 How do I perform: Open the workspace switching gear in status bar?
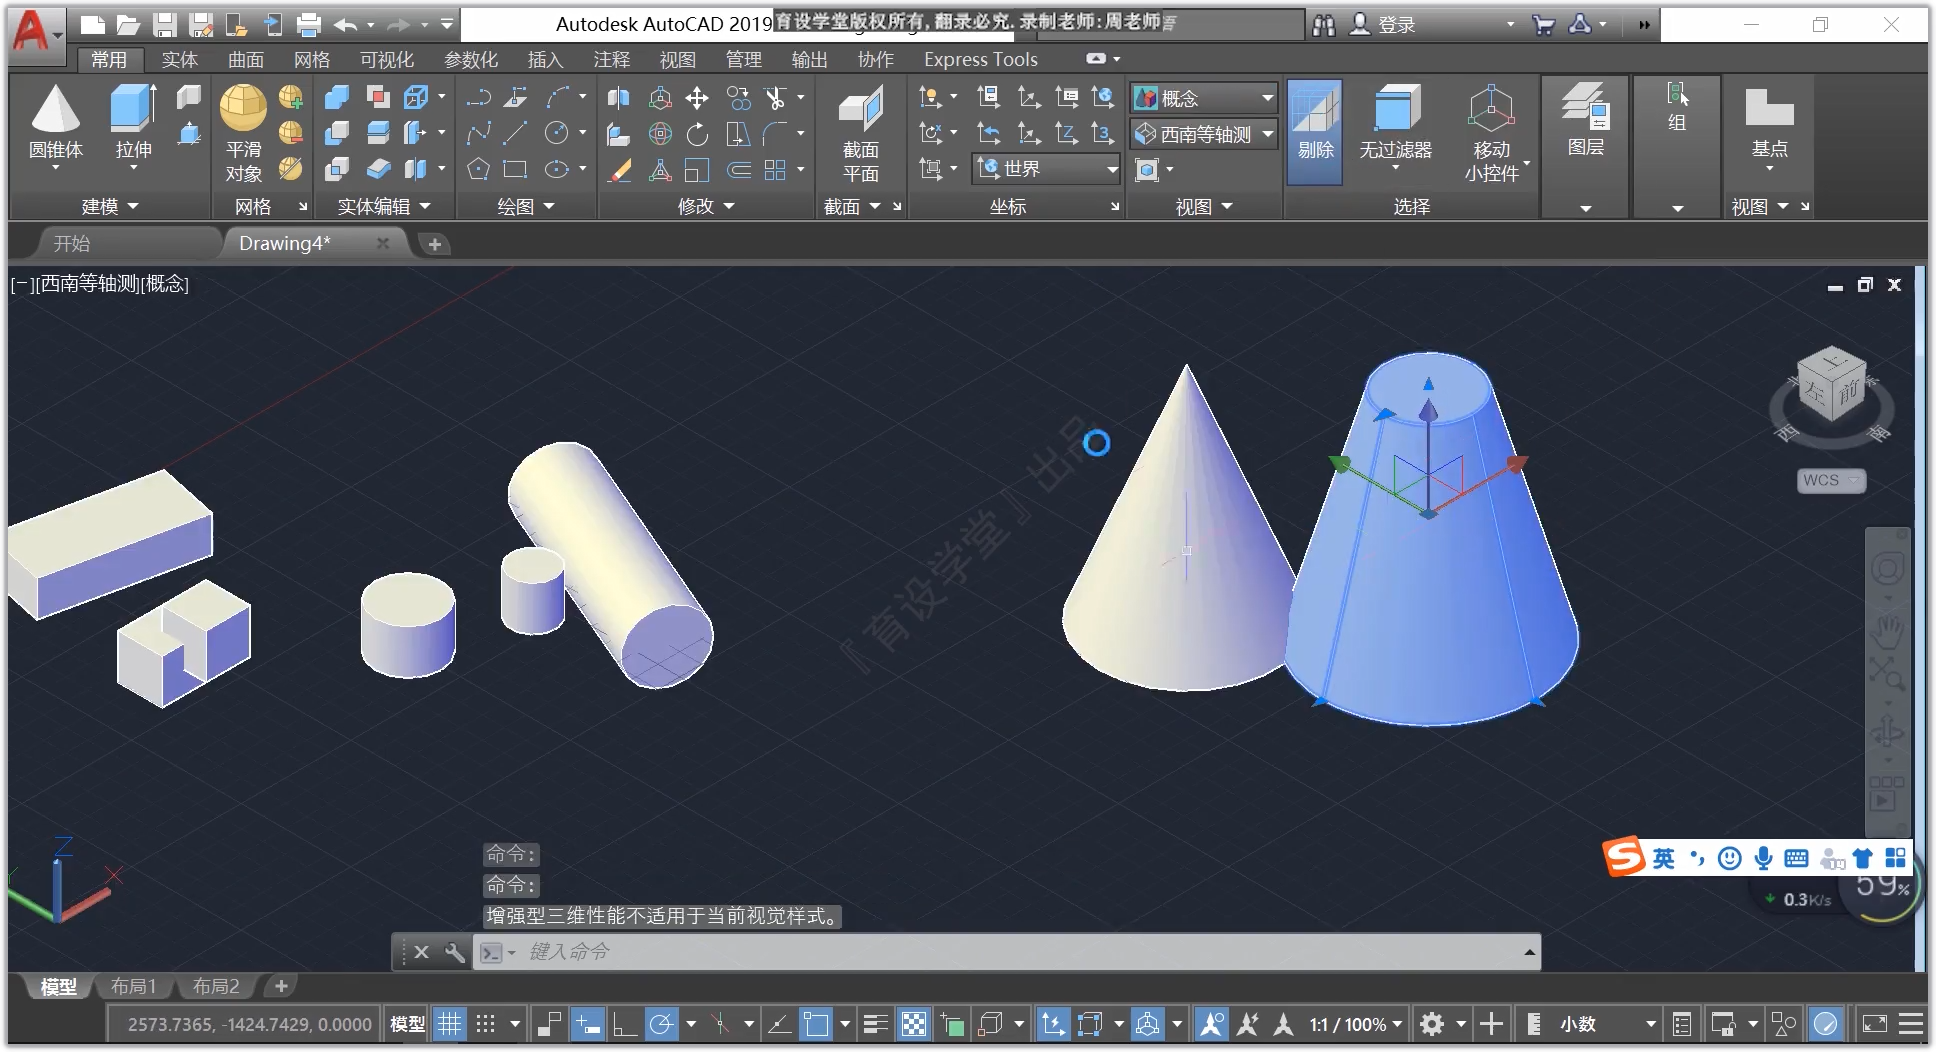click(x=1432, y=1024)
